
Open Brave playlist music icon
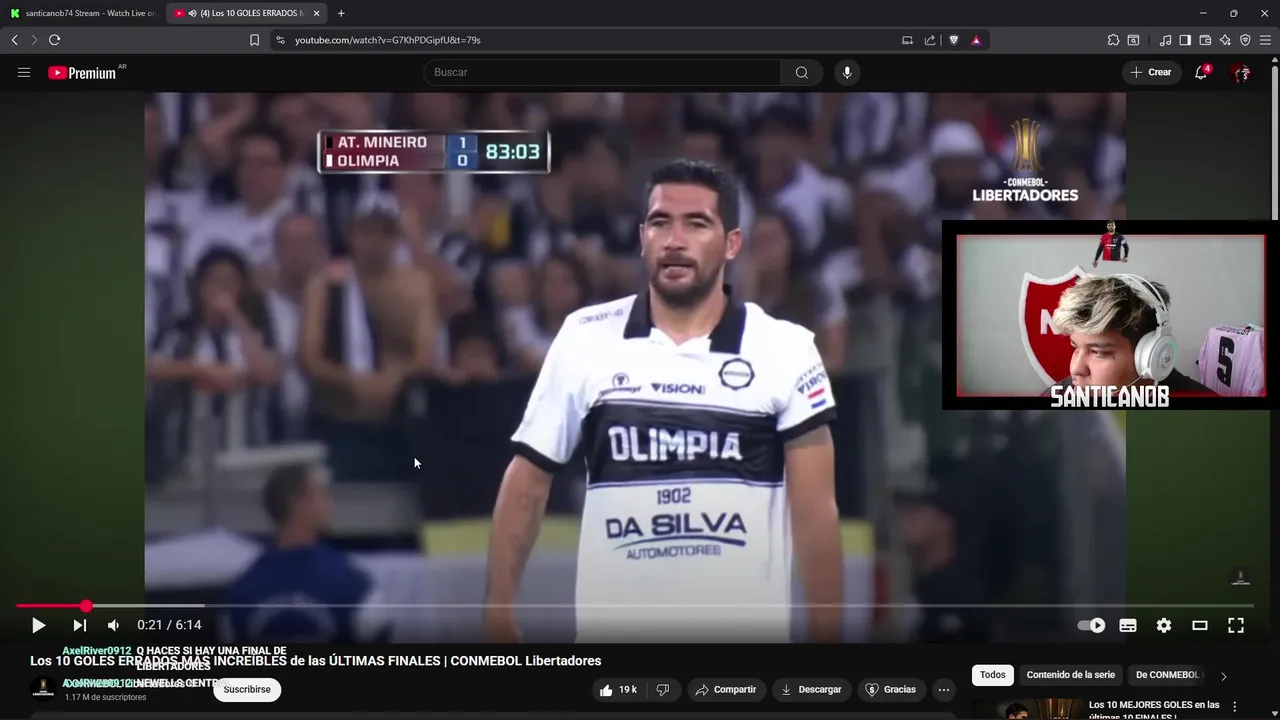click(1165, 40)
